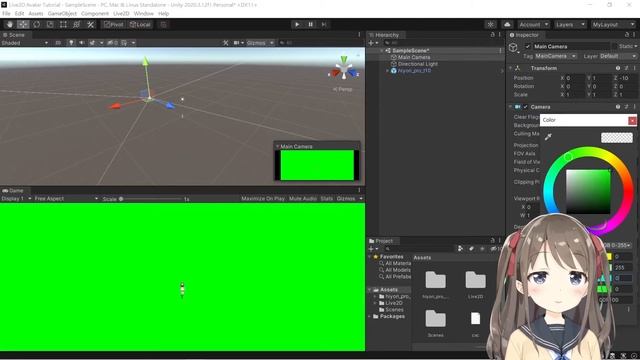This screenshot has height=360, width=640.
Task: Select the Scale tool in the toolbar
Action: pyautogui.click(x=50, y=24)
